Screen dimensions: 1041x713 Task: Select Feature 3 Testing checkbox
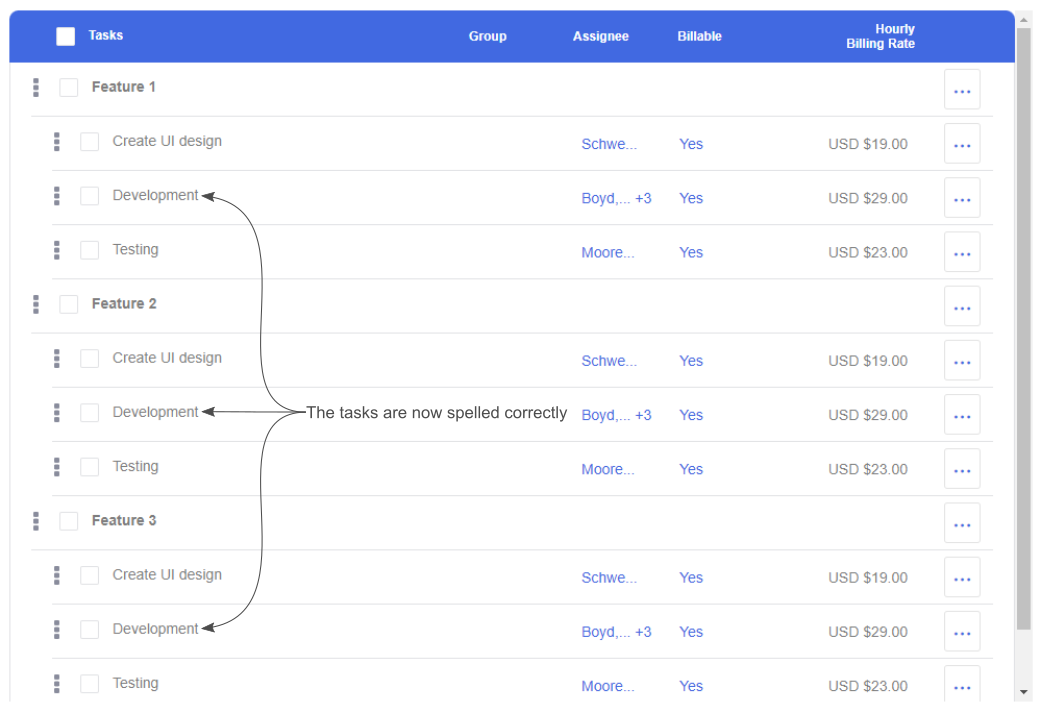click(x=90, y=684)
